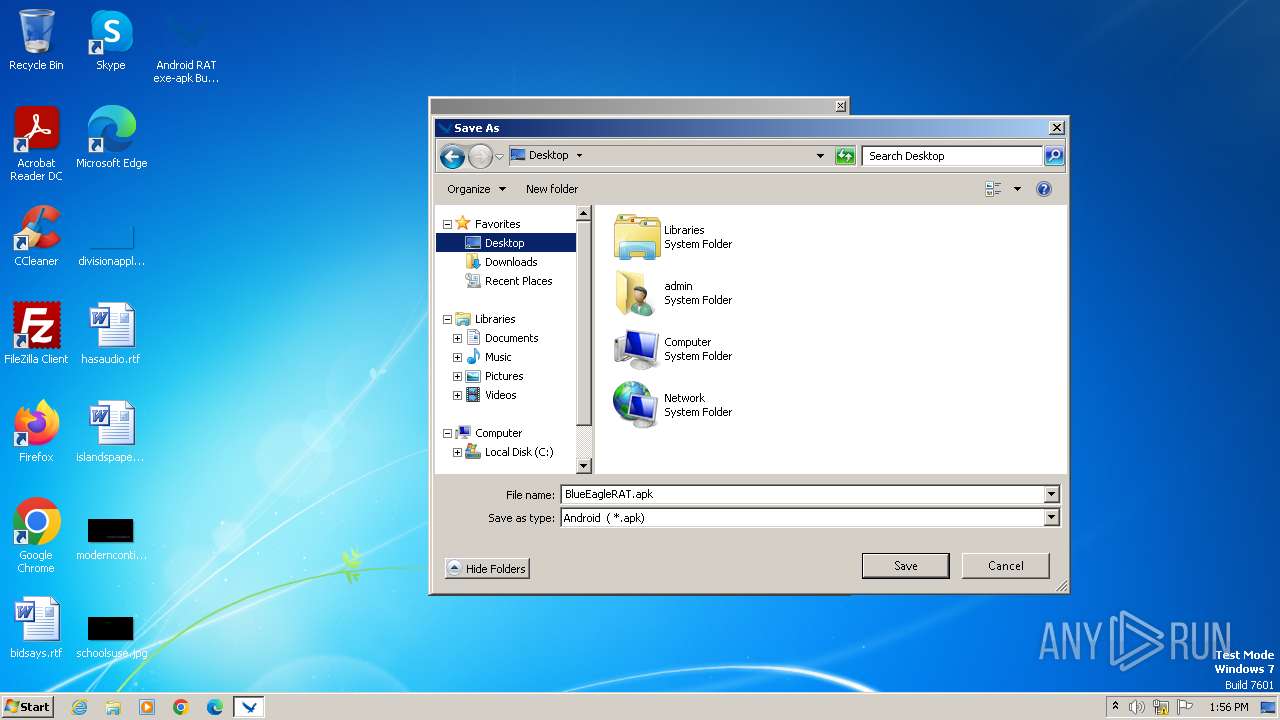Click the Save button
1280x720 pixels.
click(x=905, y=566)
